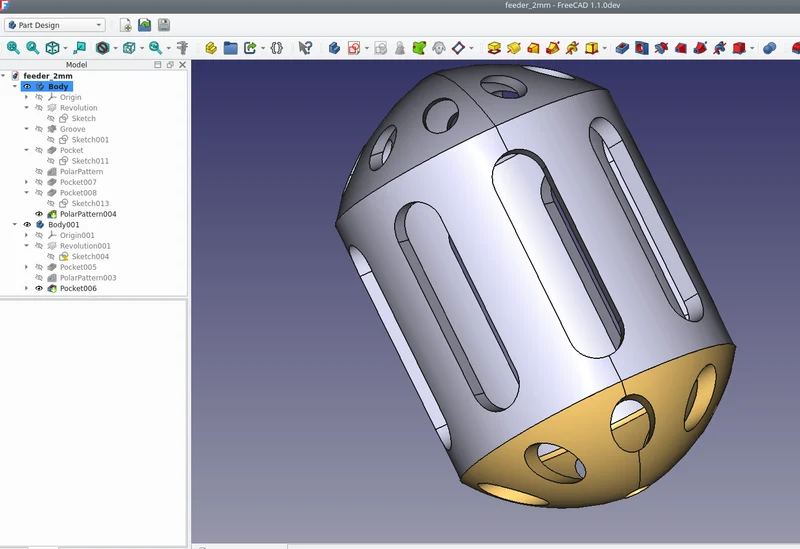Screen dimensions: 800x549
Task: Collapse the Groove tree node
Action: point(27,129)
